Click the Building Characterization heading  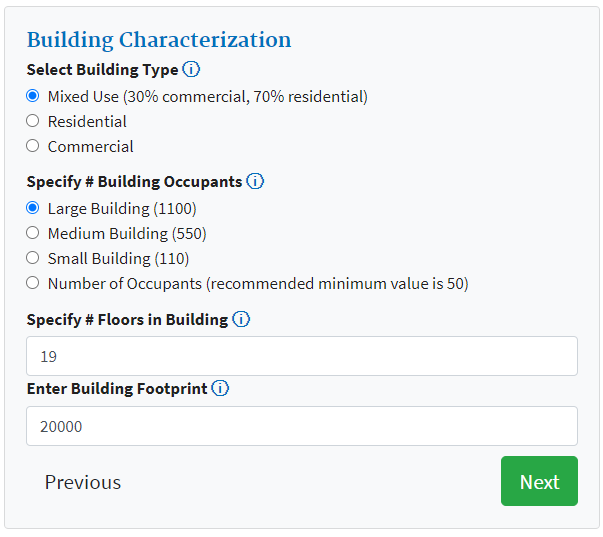click(x=159, y=40)
